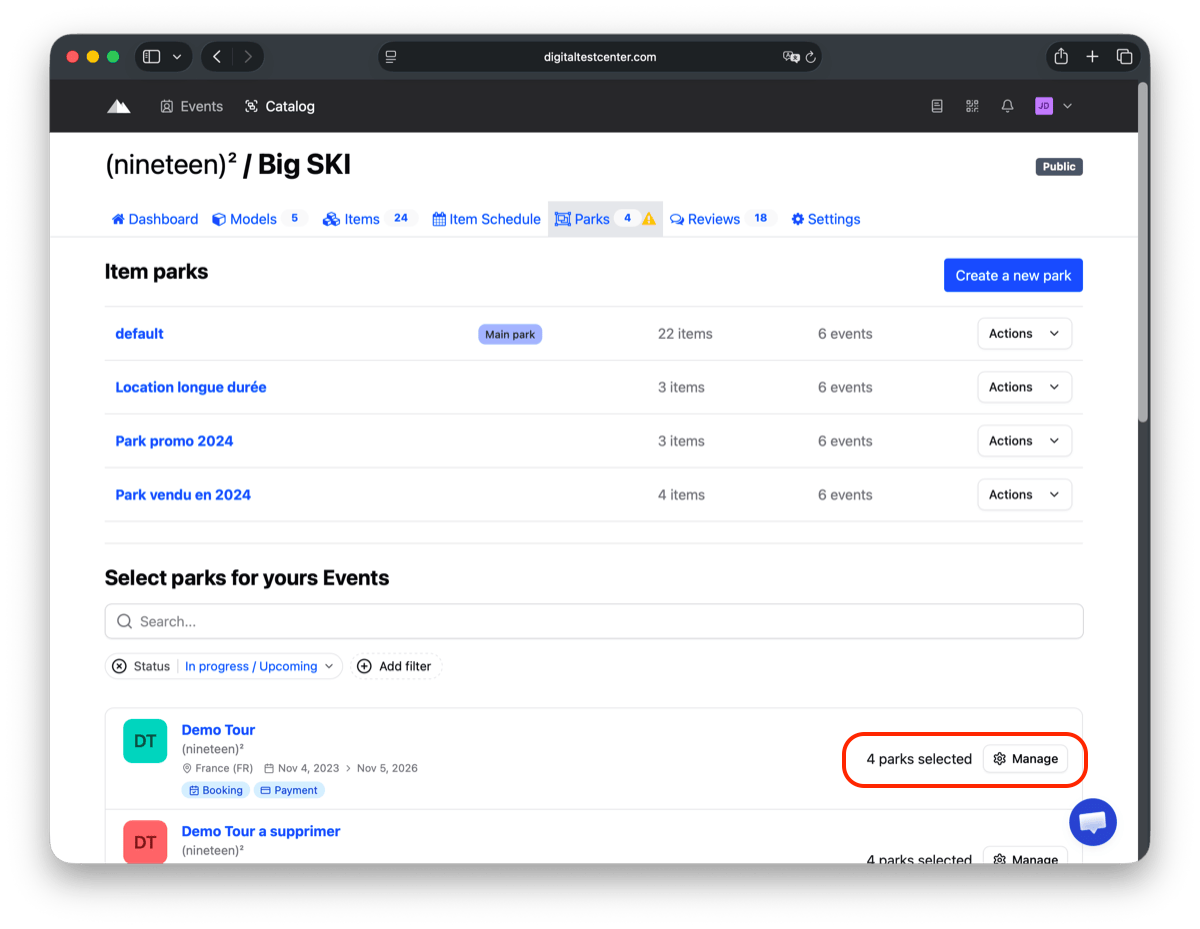The width and height of the screenshot is (1200, 929).
Task: Open the Settings tab
Action: [826, 219]
